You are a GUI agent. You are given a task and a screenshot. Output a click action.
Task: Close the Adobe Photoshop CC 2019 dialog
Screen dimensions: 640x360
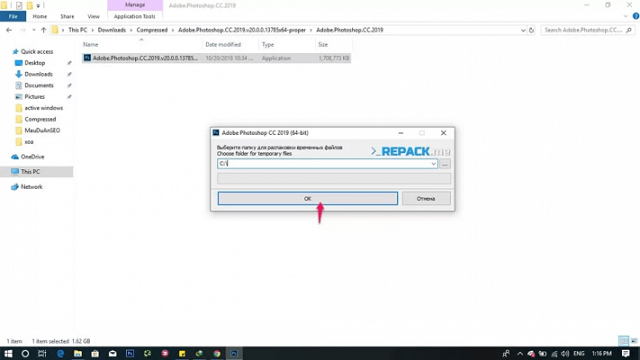click(x=443, y=133)
